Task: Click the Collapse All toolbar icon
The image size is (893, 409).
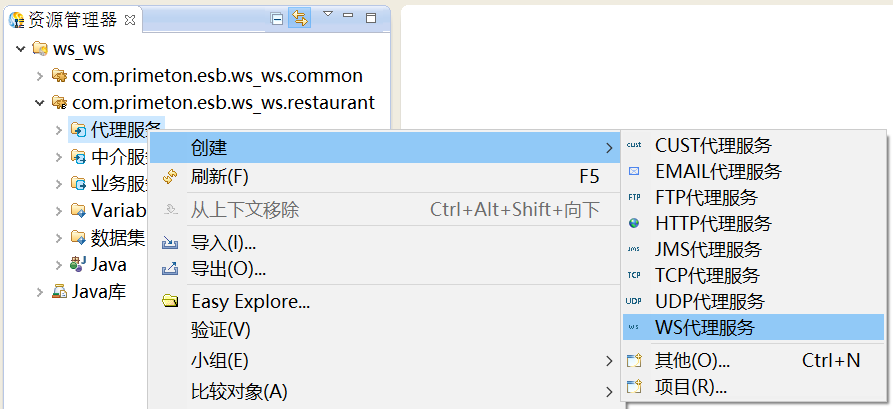Action: pos(278,18)
